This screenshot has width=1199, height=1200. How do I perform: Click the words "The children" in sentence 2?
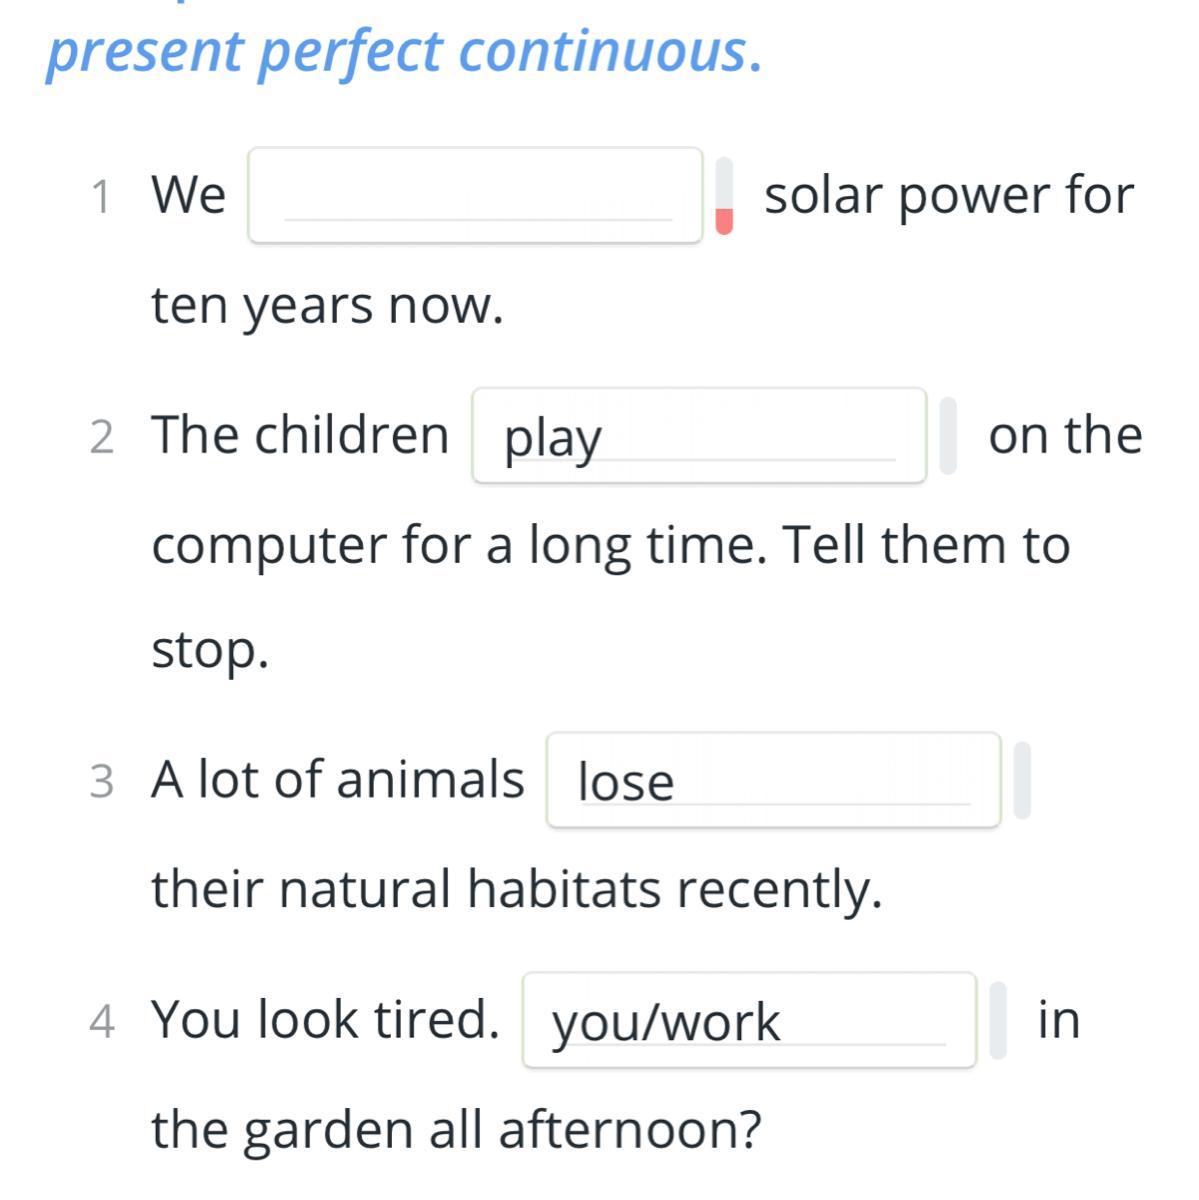tap(300, 435)
